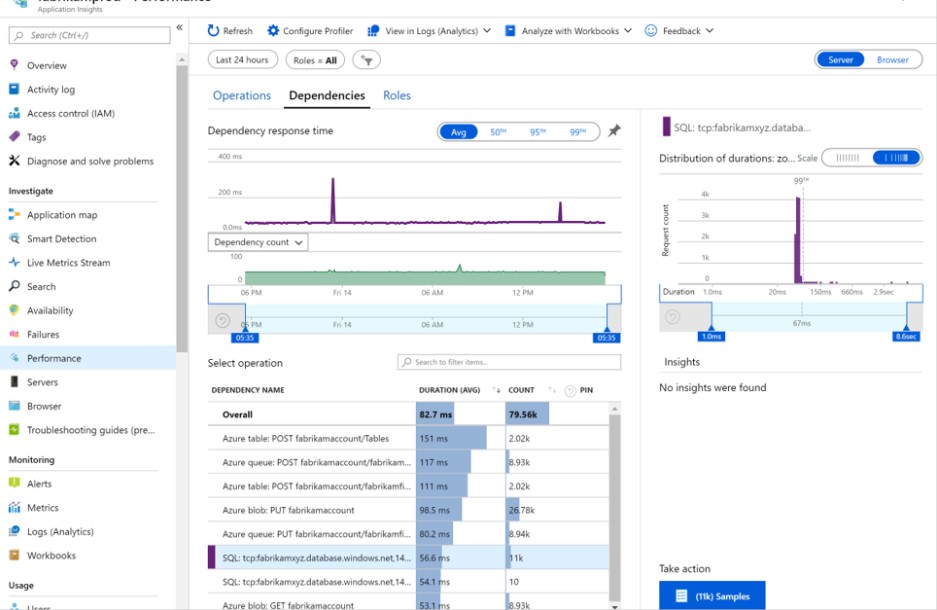937x610 pixels.
Task: Switch to the 95th percentile view
Action: (537, 132)
